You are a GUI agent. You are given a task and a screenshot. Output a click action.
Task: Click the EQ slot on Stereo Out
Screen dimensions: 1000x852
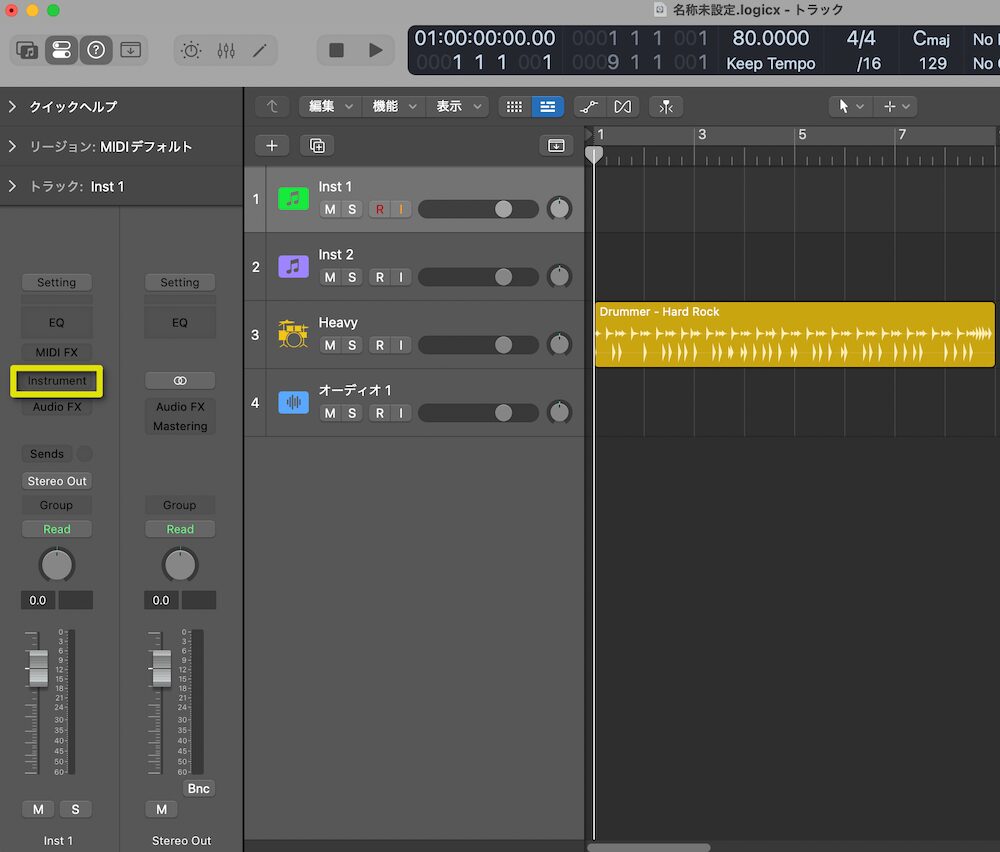coord(180,323)
